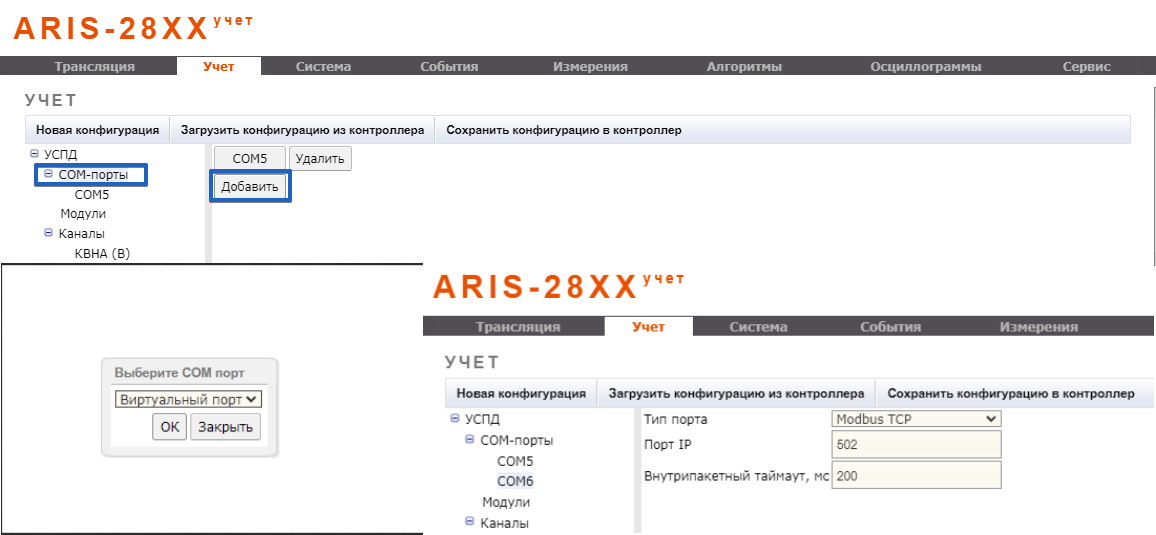
Task: Switch to the Алгоритмы tab
Action: [x=743, y=67]
